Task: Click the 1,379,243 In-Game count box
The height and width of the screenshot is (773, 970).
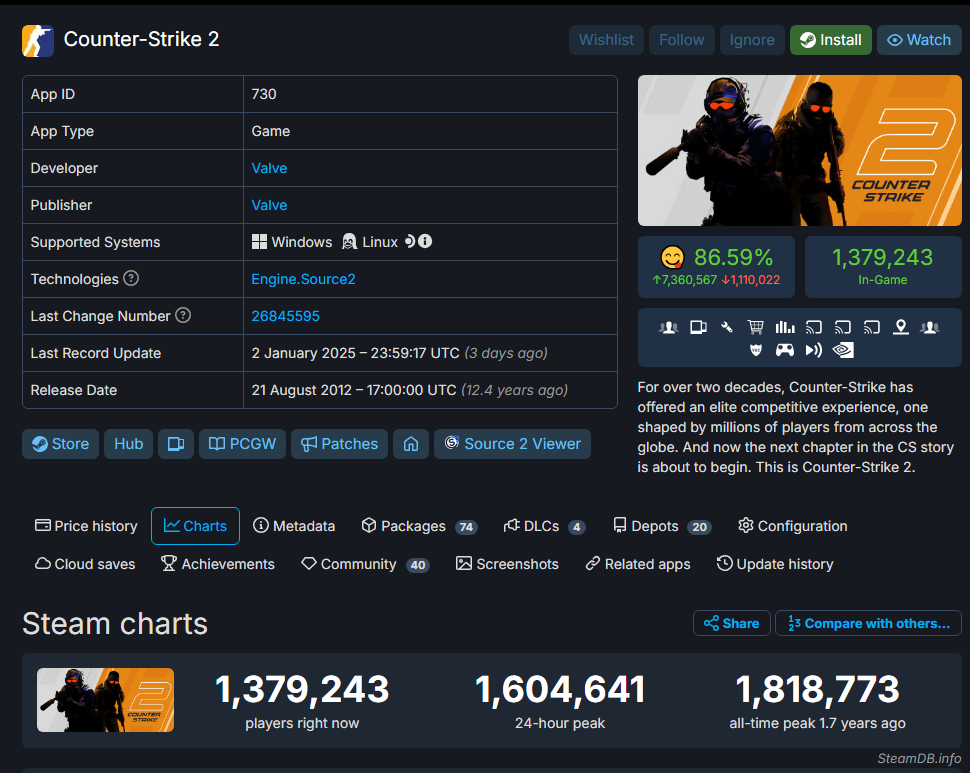Action: pos(883,267)
